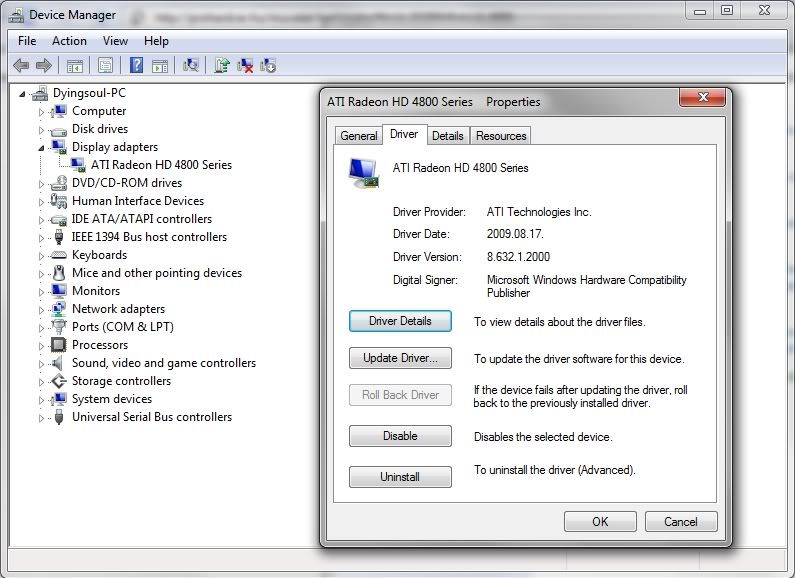Click the Driver Details button
This screenshot has height=578, width=795.
[x=400, y=321]
